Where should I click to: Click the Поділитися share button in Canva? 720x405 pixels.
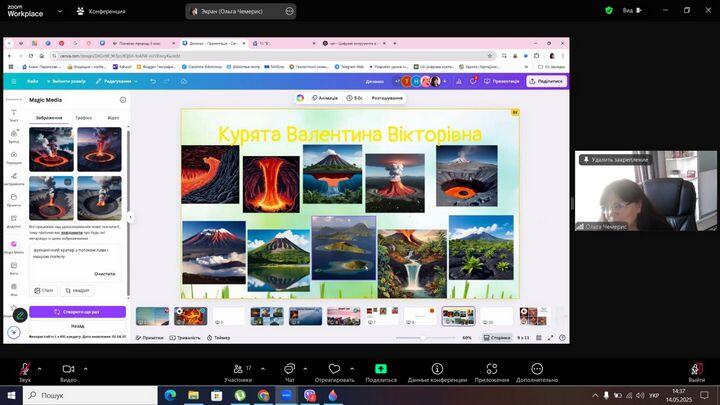pyautogui.click(x=546, y=81)
